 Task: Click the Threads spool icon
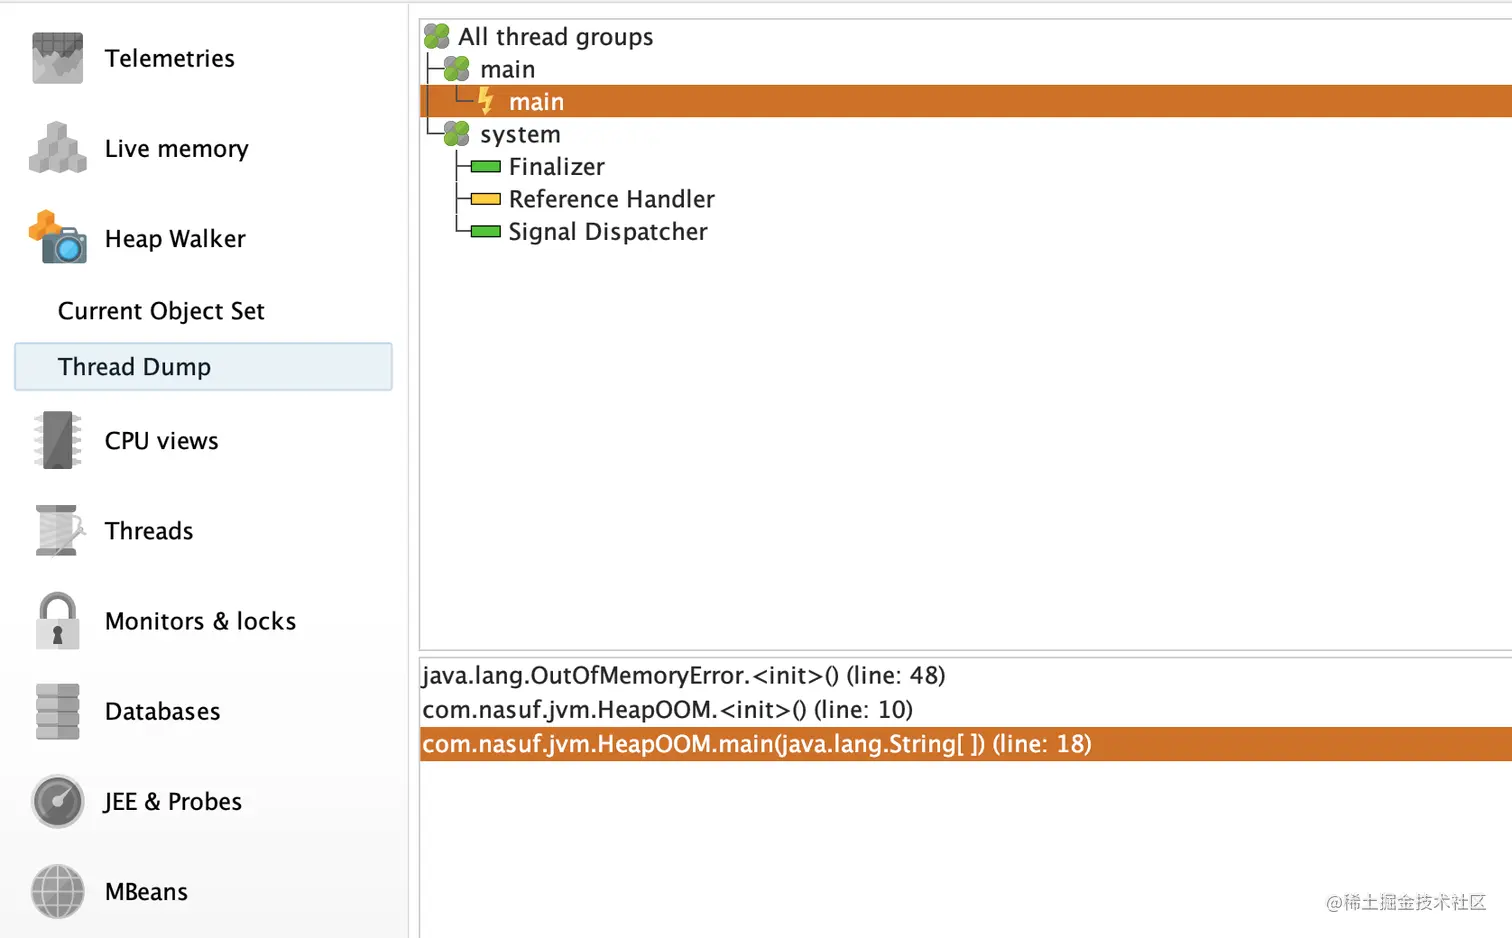(x=58, y=530)
